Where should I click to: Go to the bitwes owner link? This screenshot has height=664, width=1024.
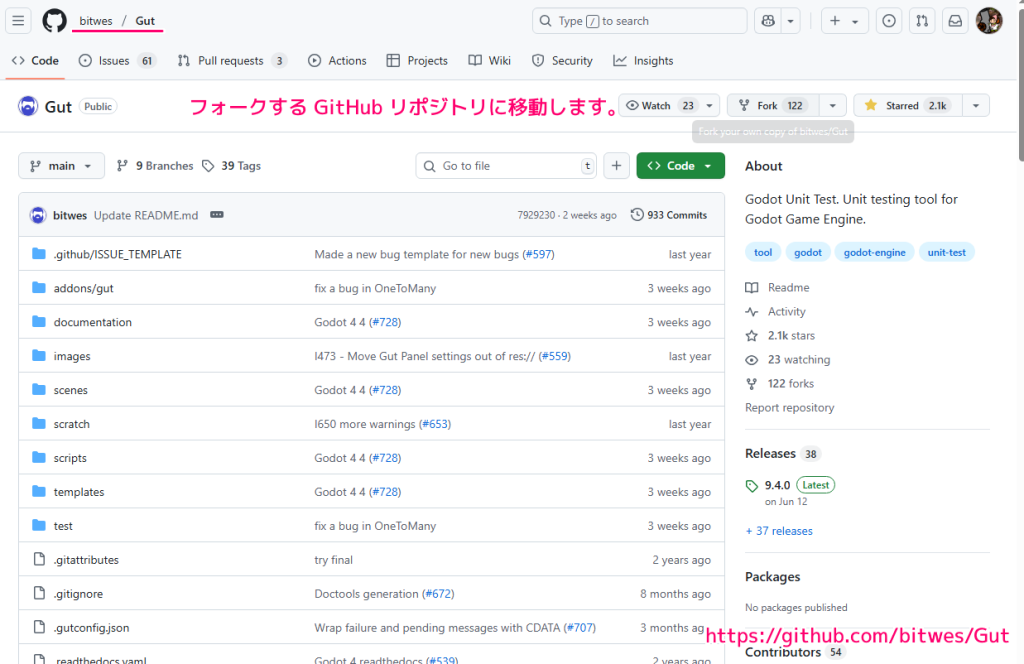point(96,21)
